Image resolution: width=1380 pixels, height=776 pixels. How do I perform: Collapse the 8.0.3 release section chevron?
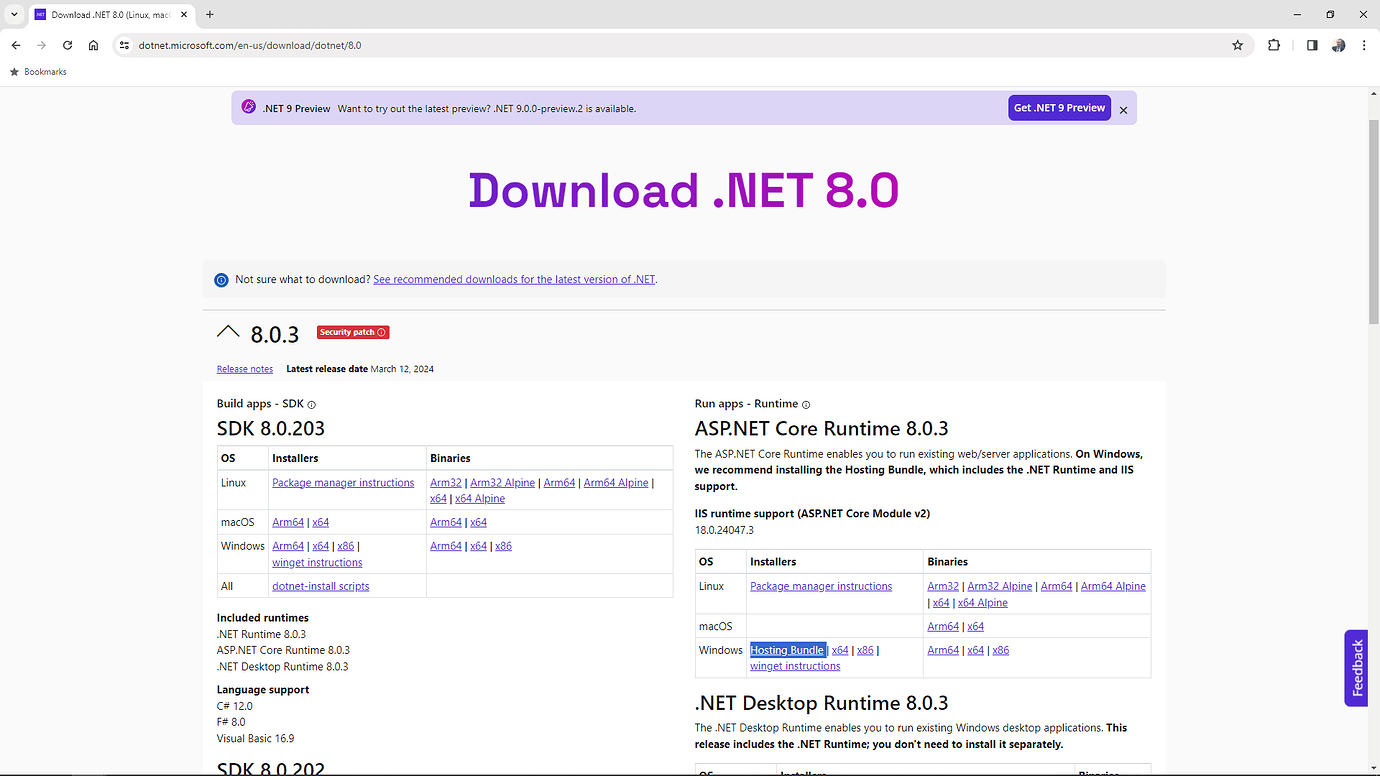pyautogui.click(x=228, y=330)
